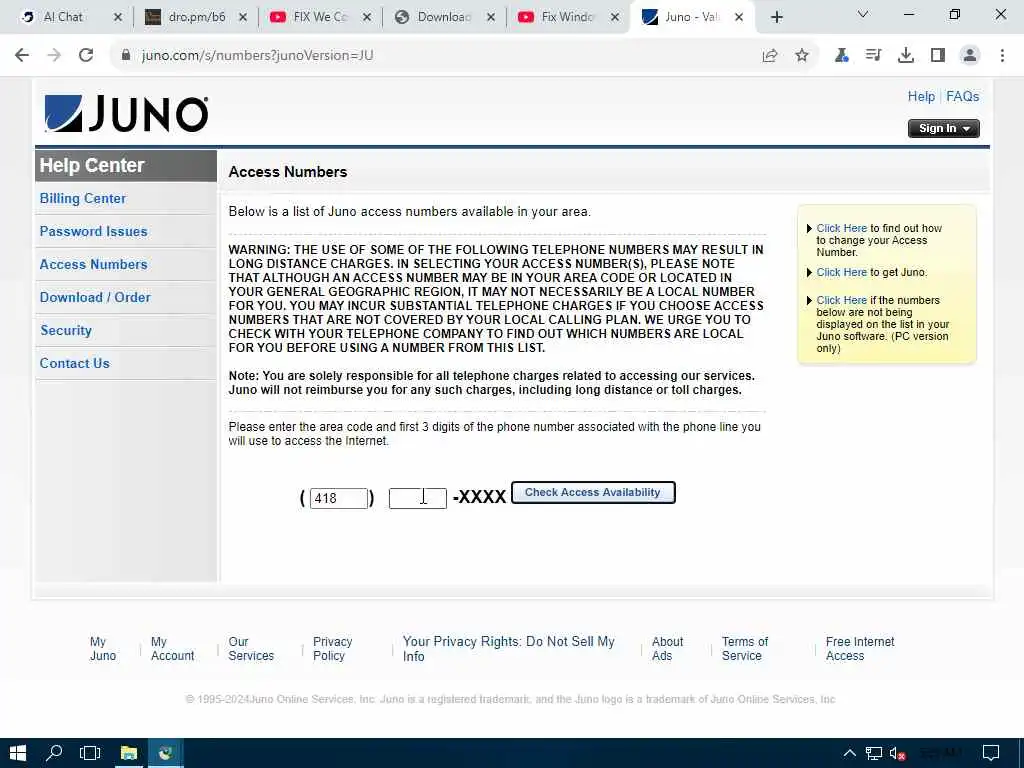This screenshot has width=1024, height=768.
Task: Open Security in sidebar
Action: (66, 330)
